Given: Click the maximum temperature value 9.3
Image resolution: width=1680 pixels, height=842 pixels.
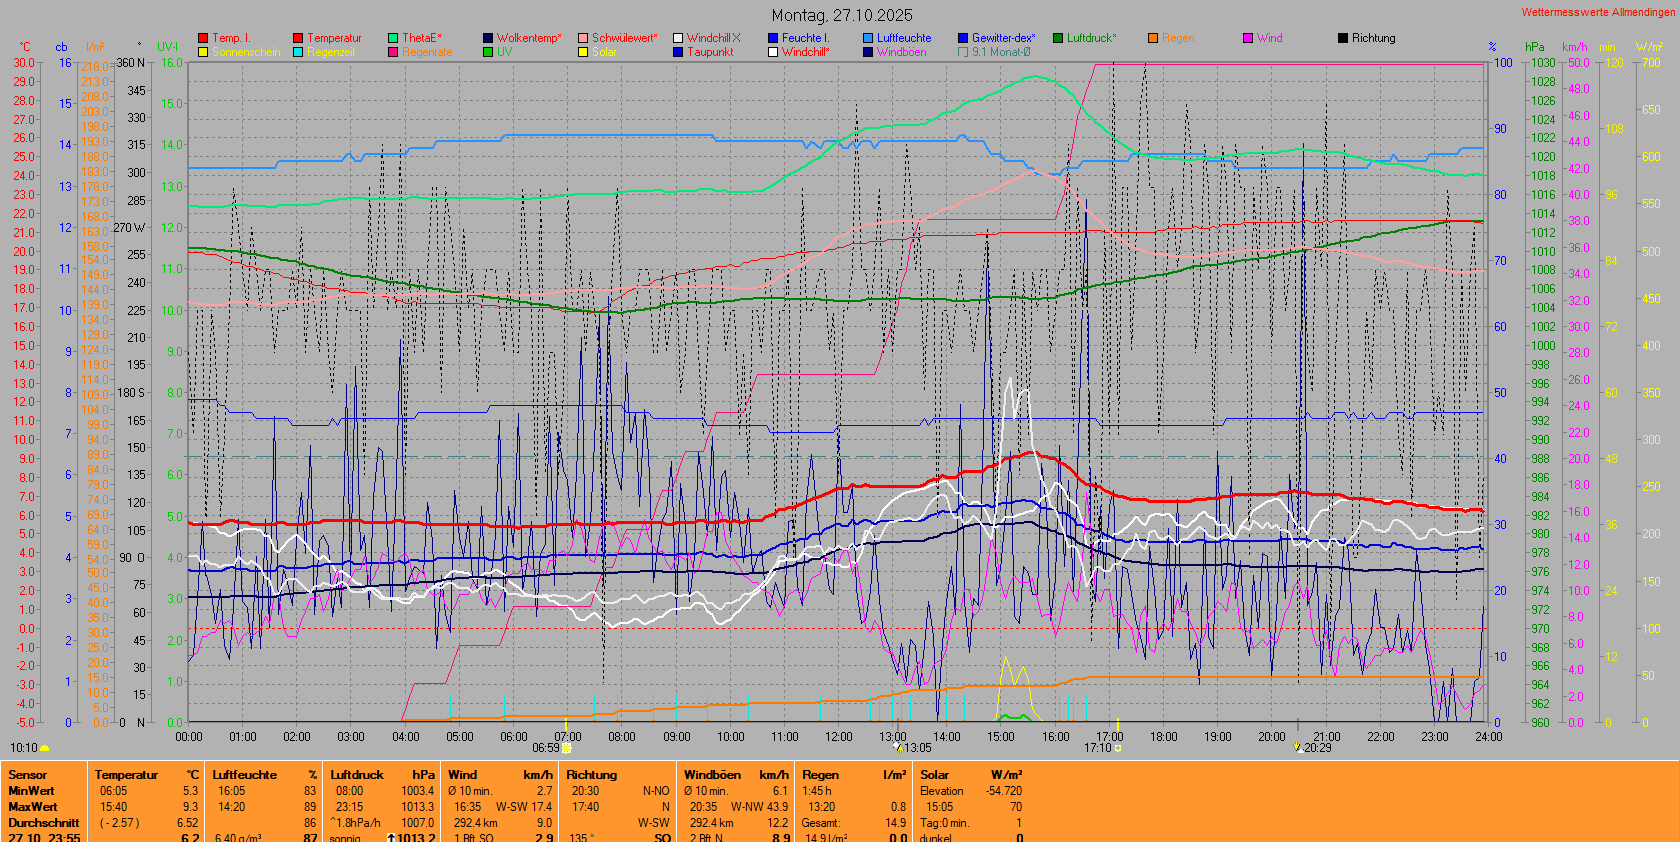Looking at the screenshot, I should 190,807.
